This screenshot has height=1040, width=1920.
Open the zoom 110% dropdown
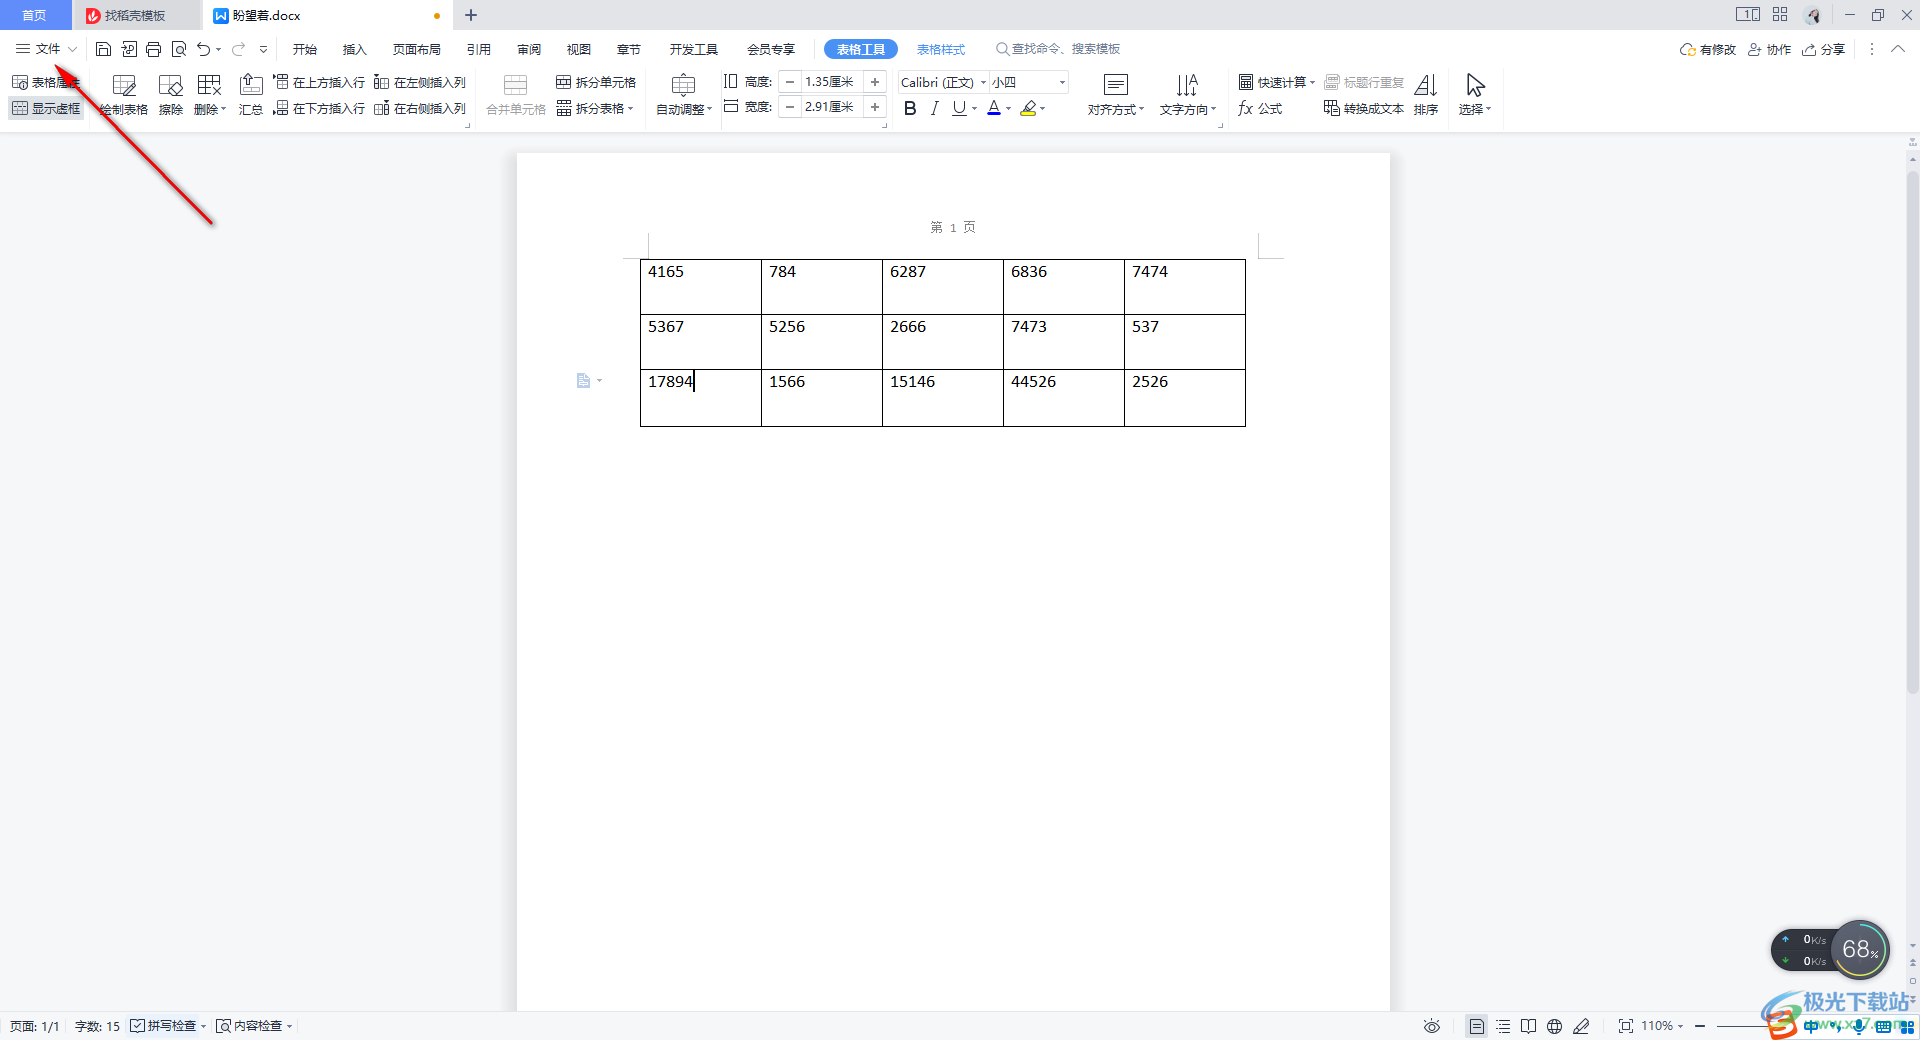pos(1662,1026)
